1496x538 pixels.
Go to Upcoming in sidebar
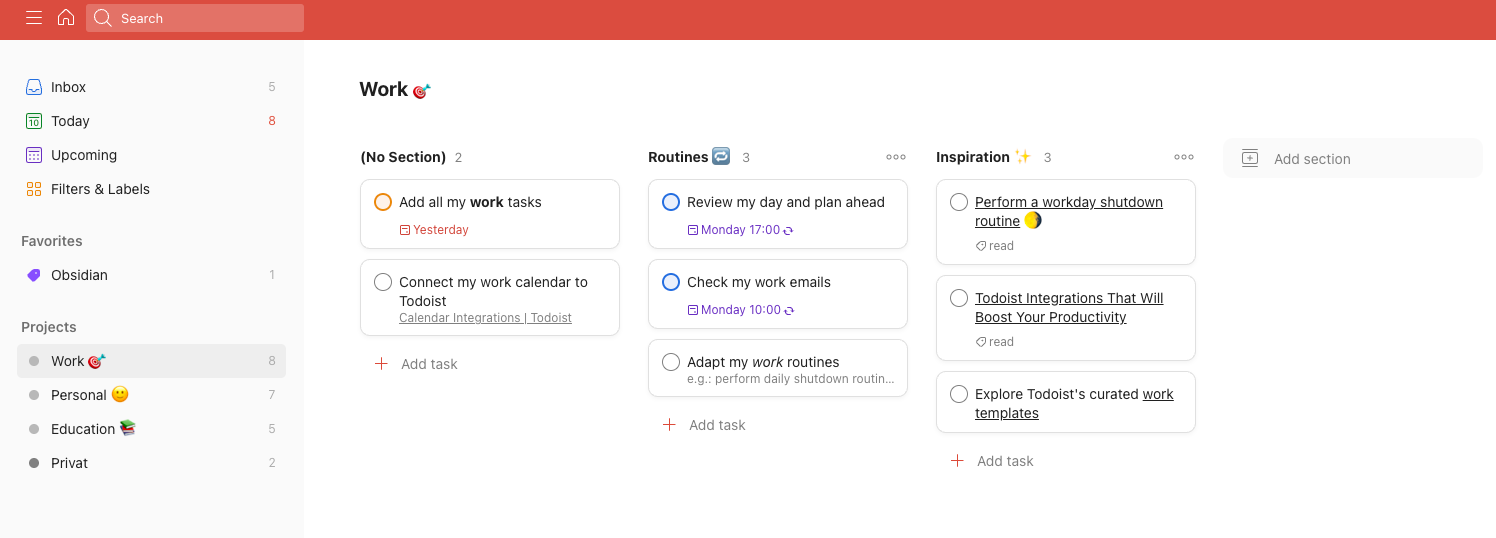coord(84,155)
